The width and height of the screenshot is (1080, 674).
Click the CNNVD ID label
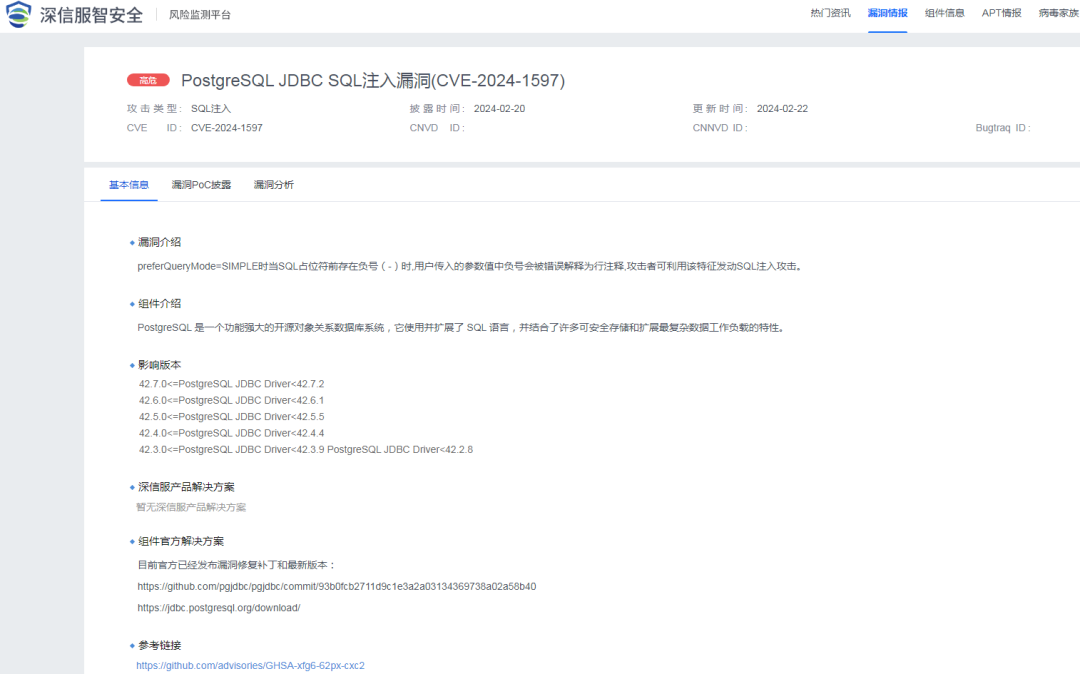[720, 128]
